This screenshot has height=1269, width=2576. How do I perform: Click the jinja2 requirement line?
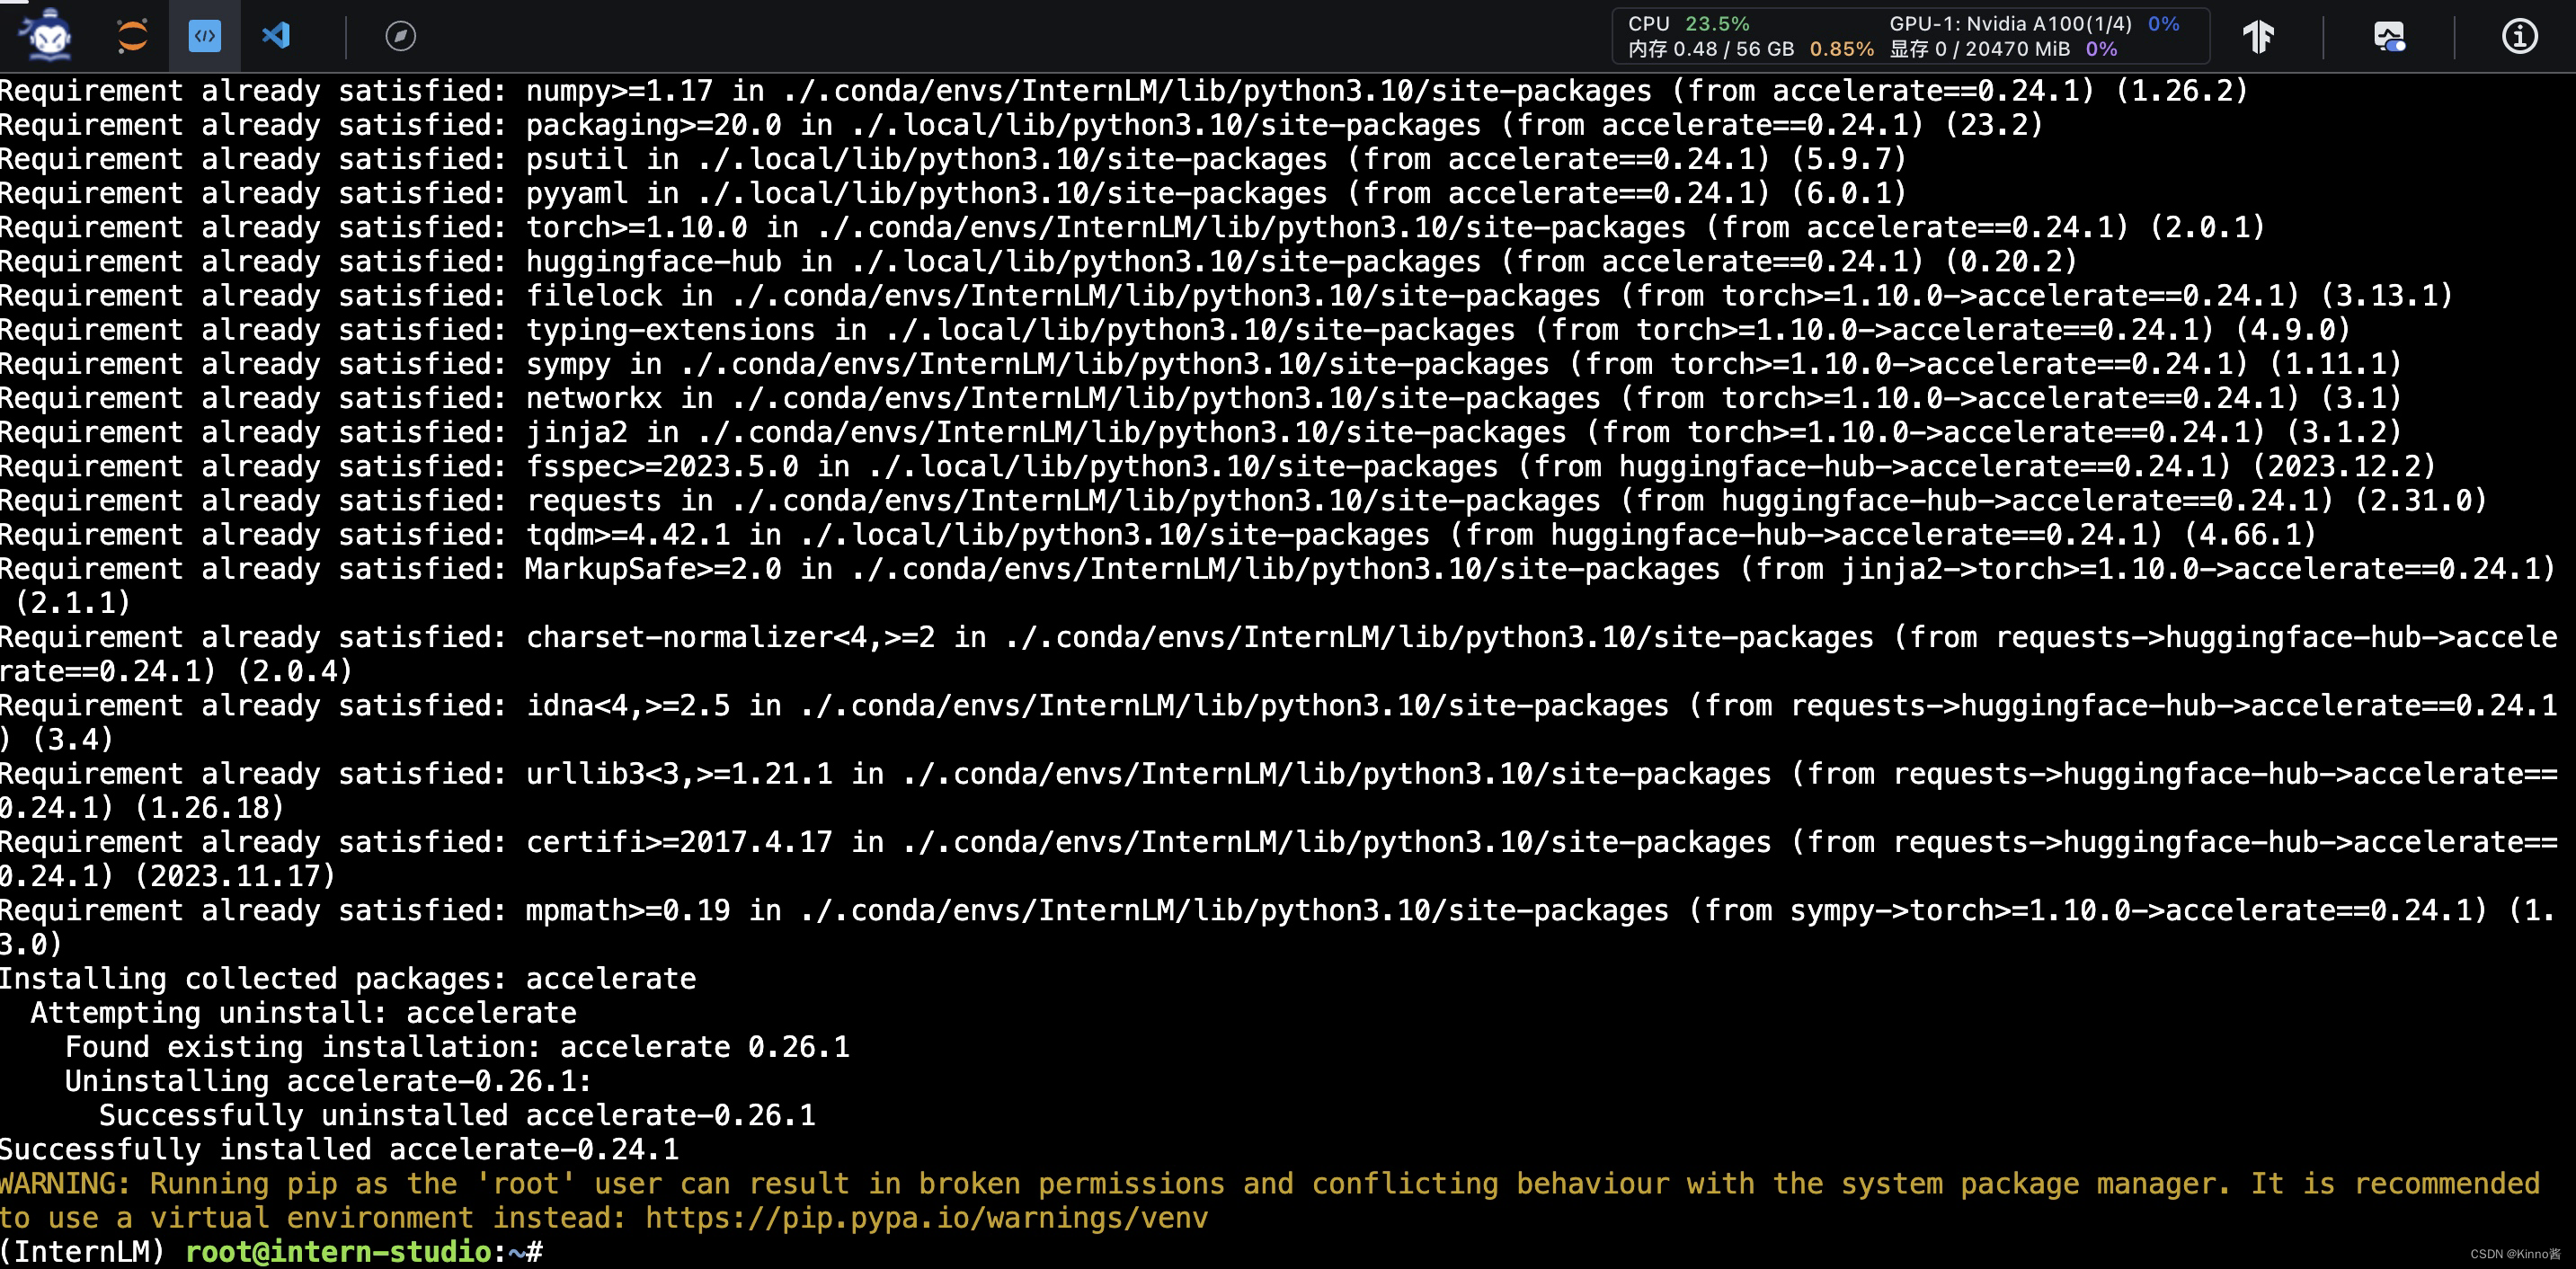[1200, 433]
